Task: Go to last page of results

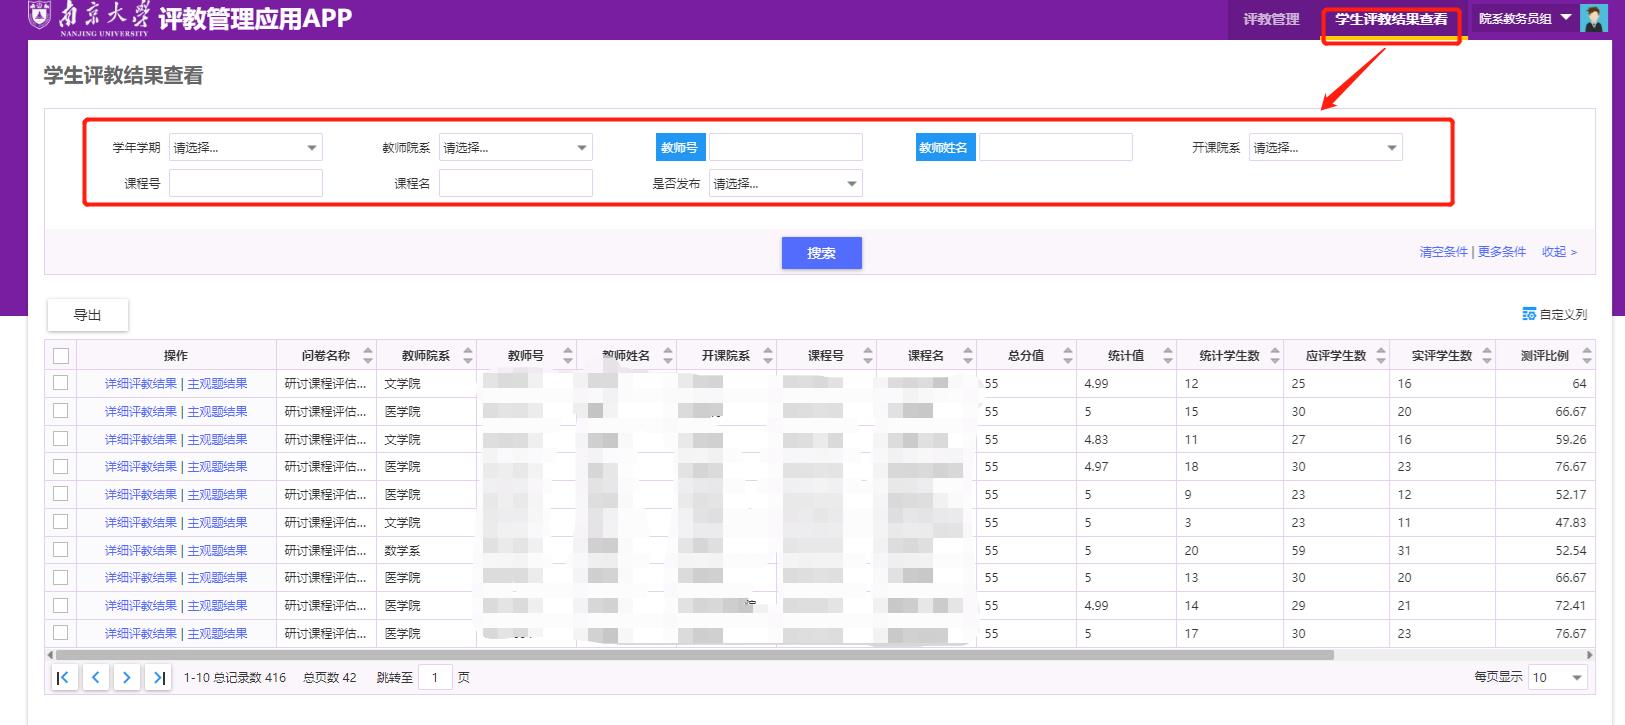Action: (x=158, y=677)
